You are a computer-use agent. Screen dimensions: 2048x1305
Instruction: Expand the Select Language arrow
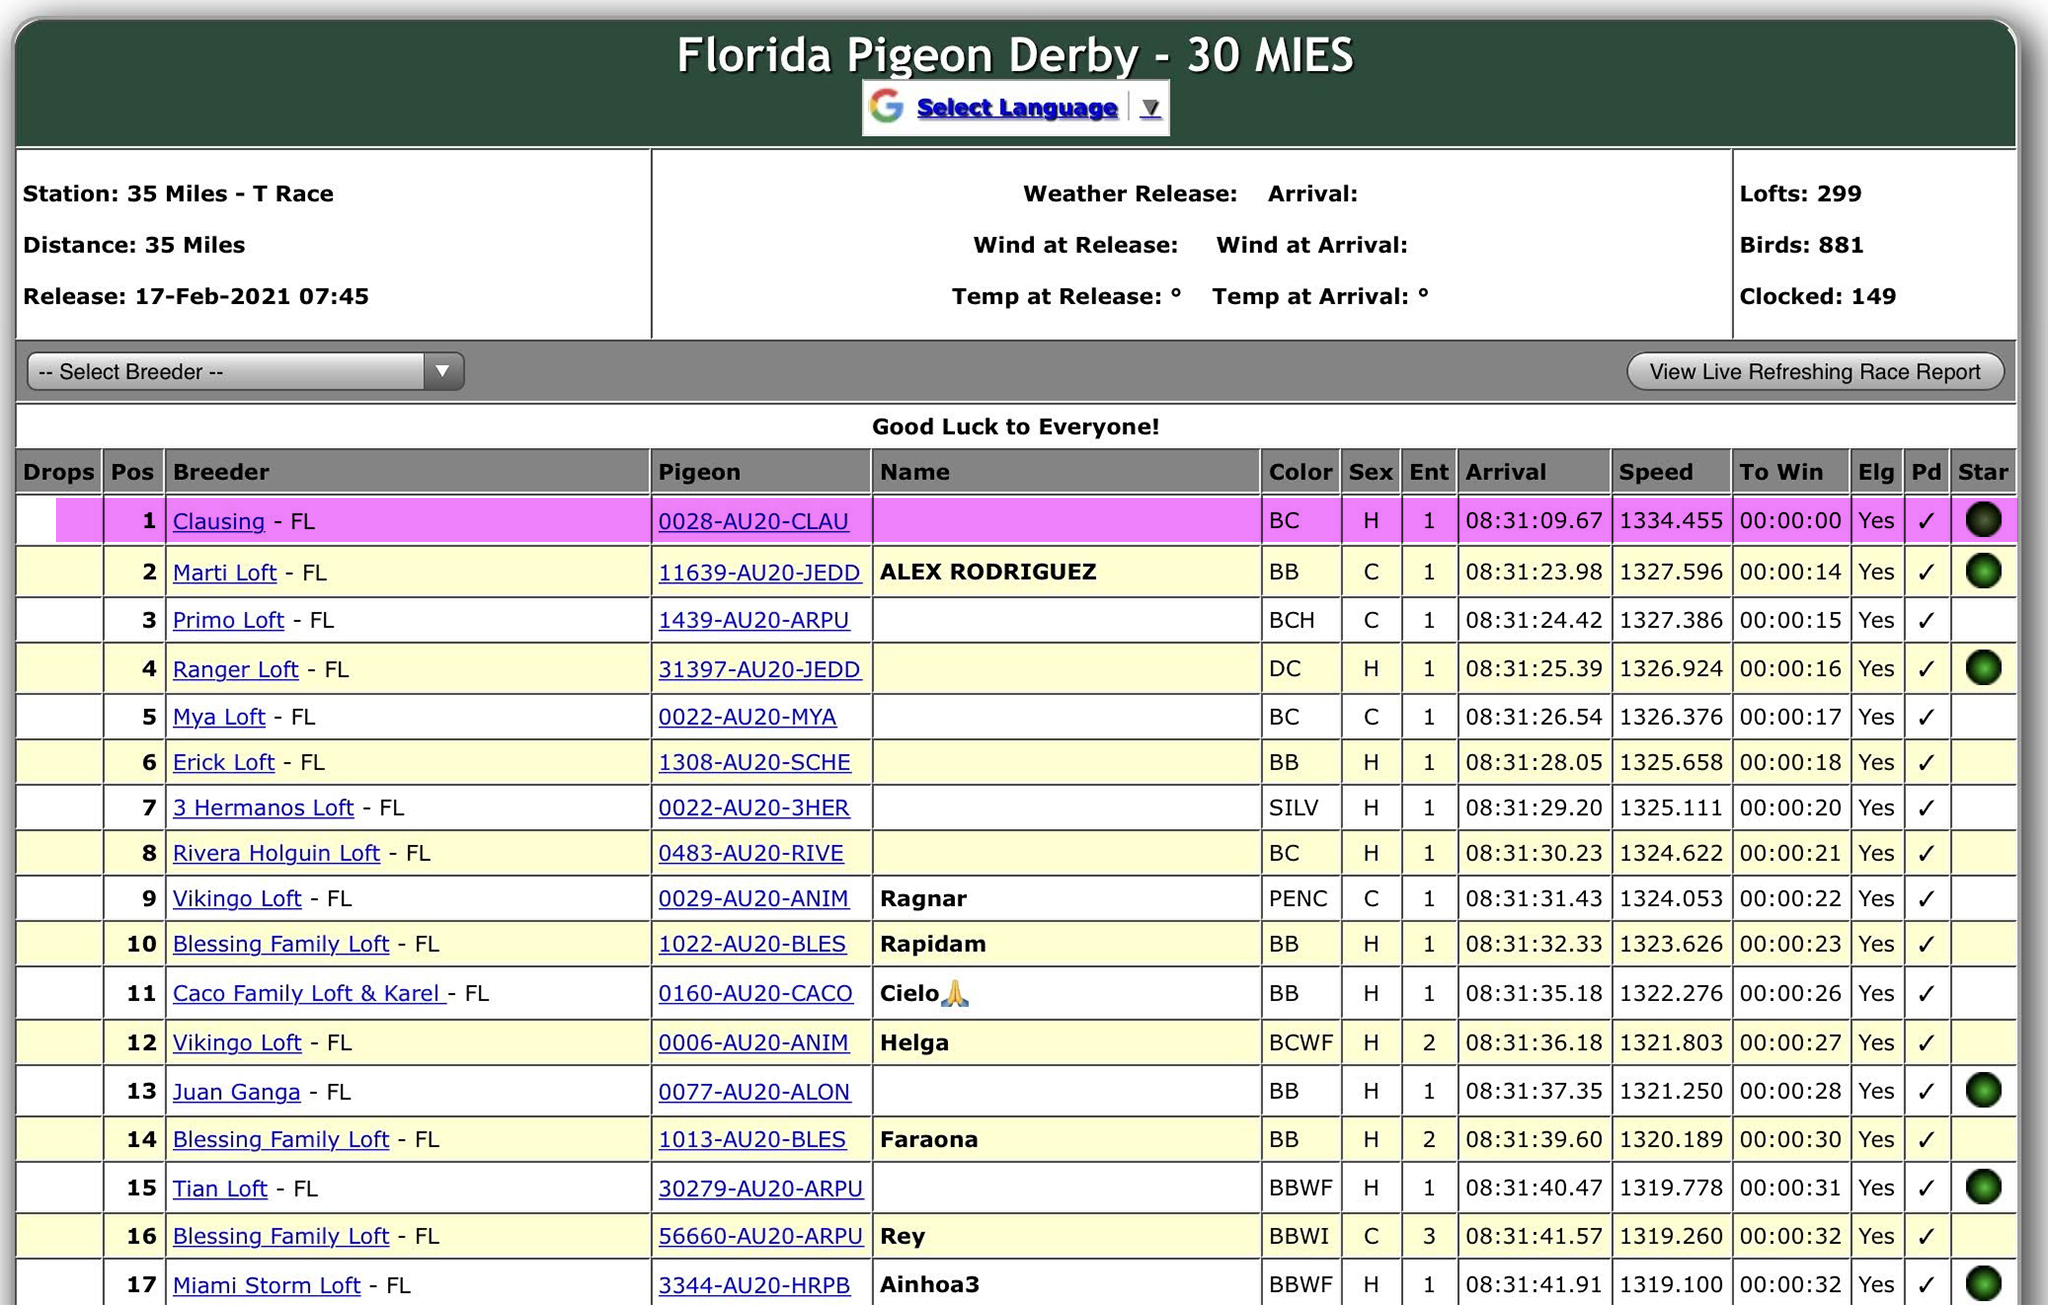[x=1150, y=108]
